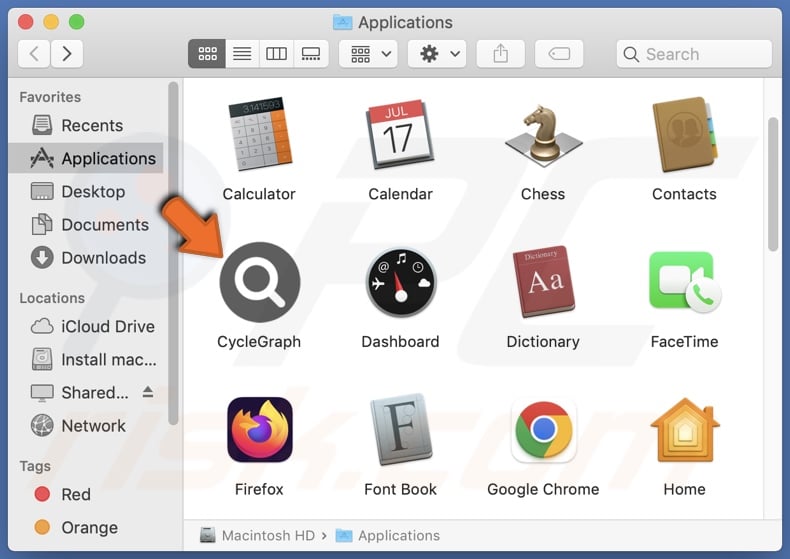Select the Orange tag
Image resolution: width=790 pixels, height=559 pixels.
tap(86, 527)
